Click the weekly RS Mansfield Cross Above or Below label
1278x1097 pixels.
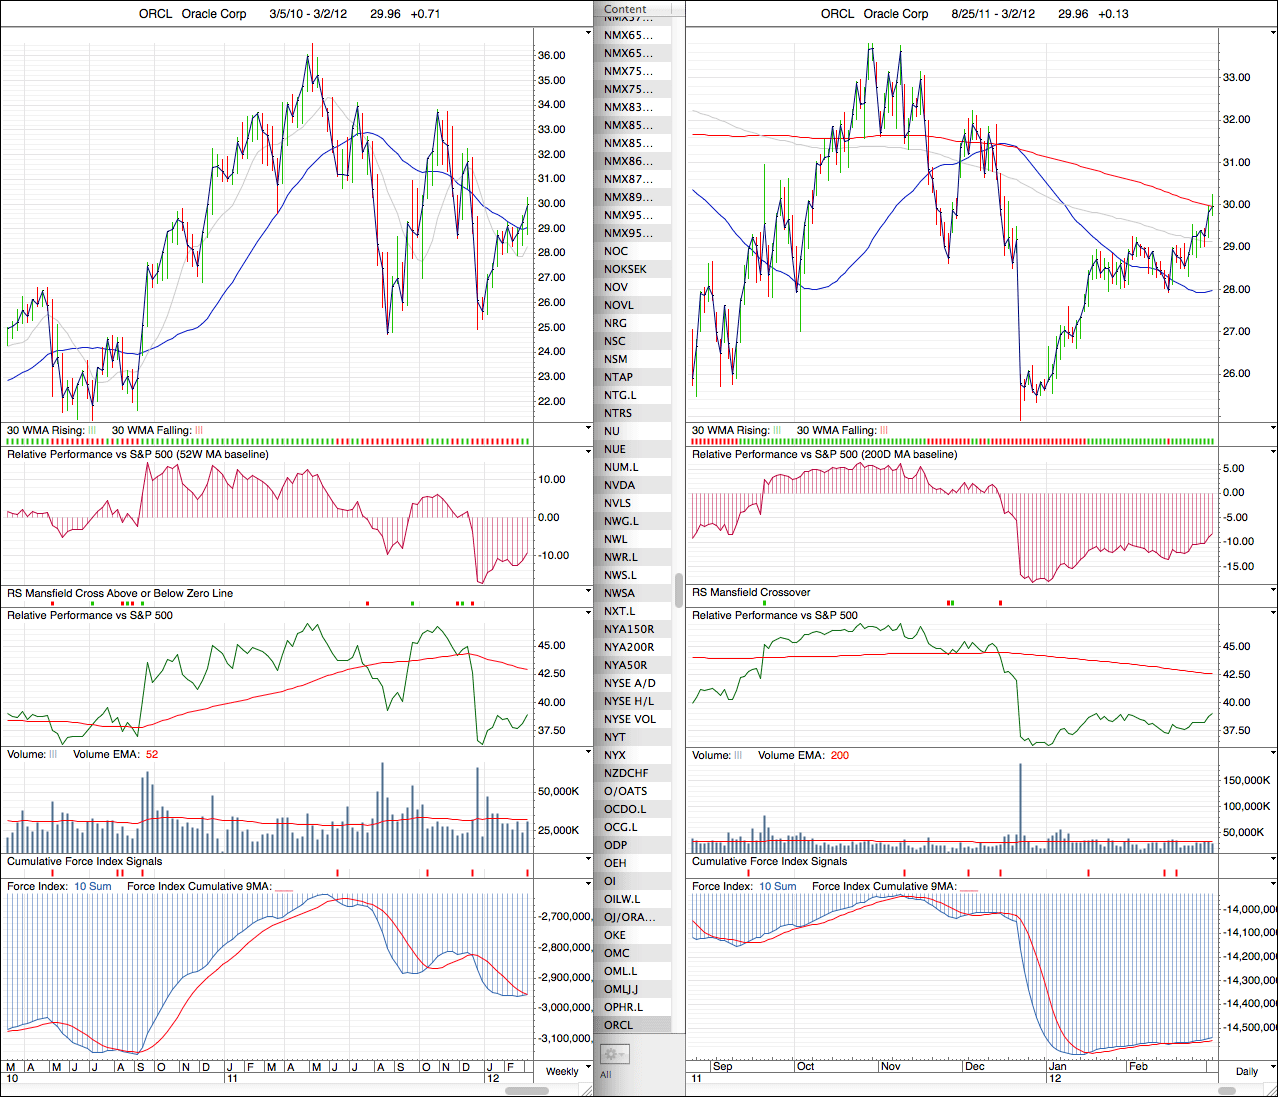click(120, 593)
